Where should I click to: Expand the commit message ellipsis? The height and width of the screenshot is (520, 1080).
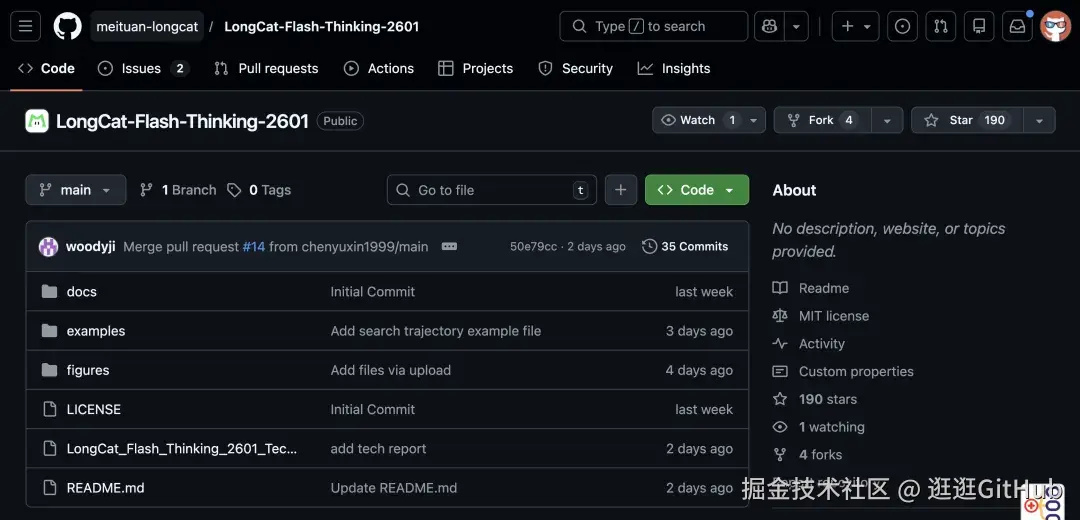[x=449, y=247]
